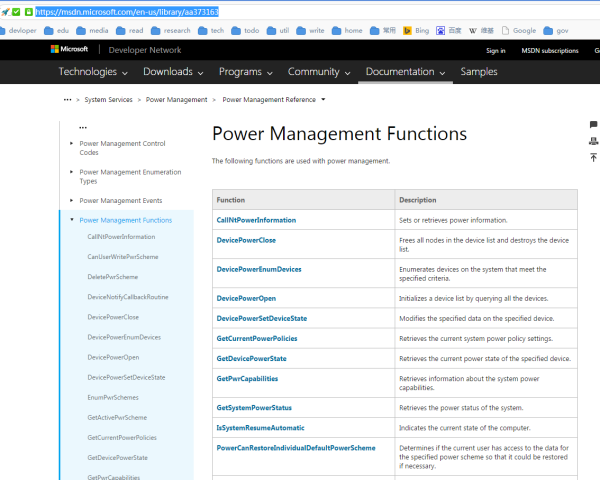Open the Community menu
The width and height of the screenshot is (600, 480).
319,72
